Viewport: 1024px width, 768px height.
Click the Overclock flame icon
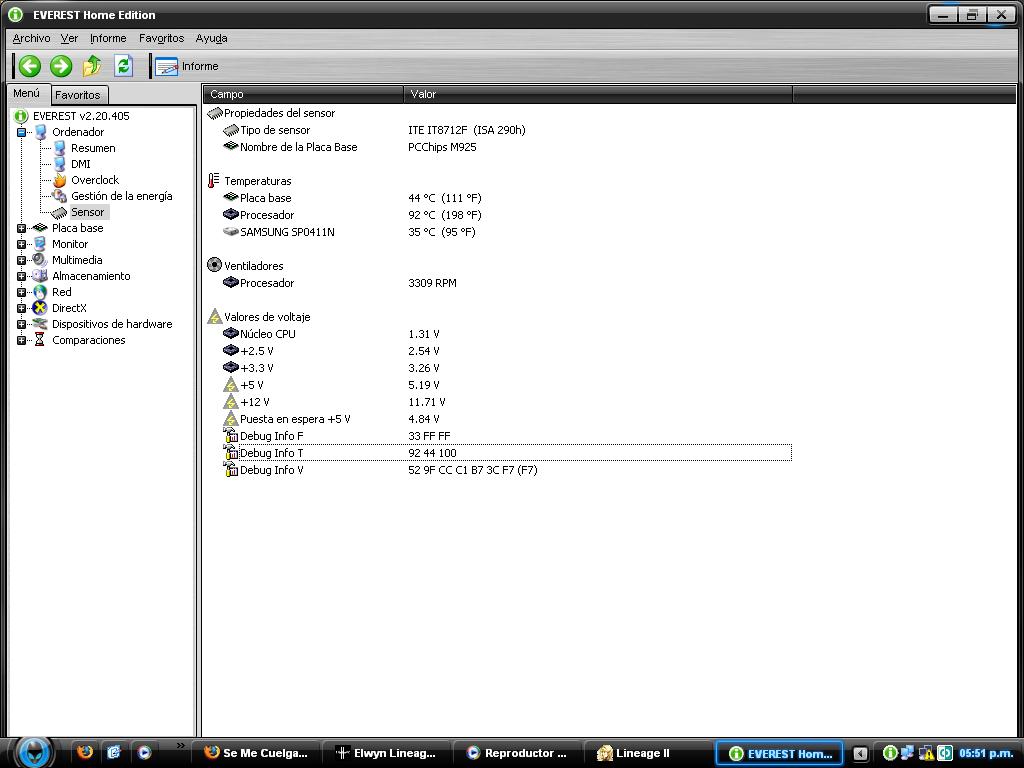click(59, 180)
